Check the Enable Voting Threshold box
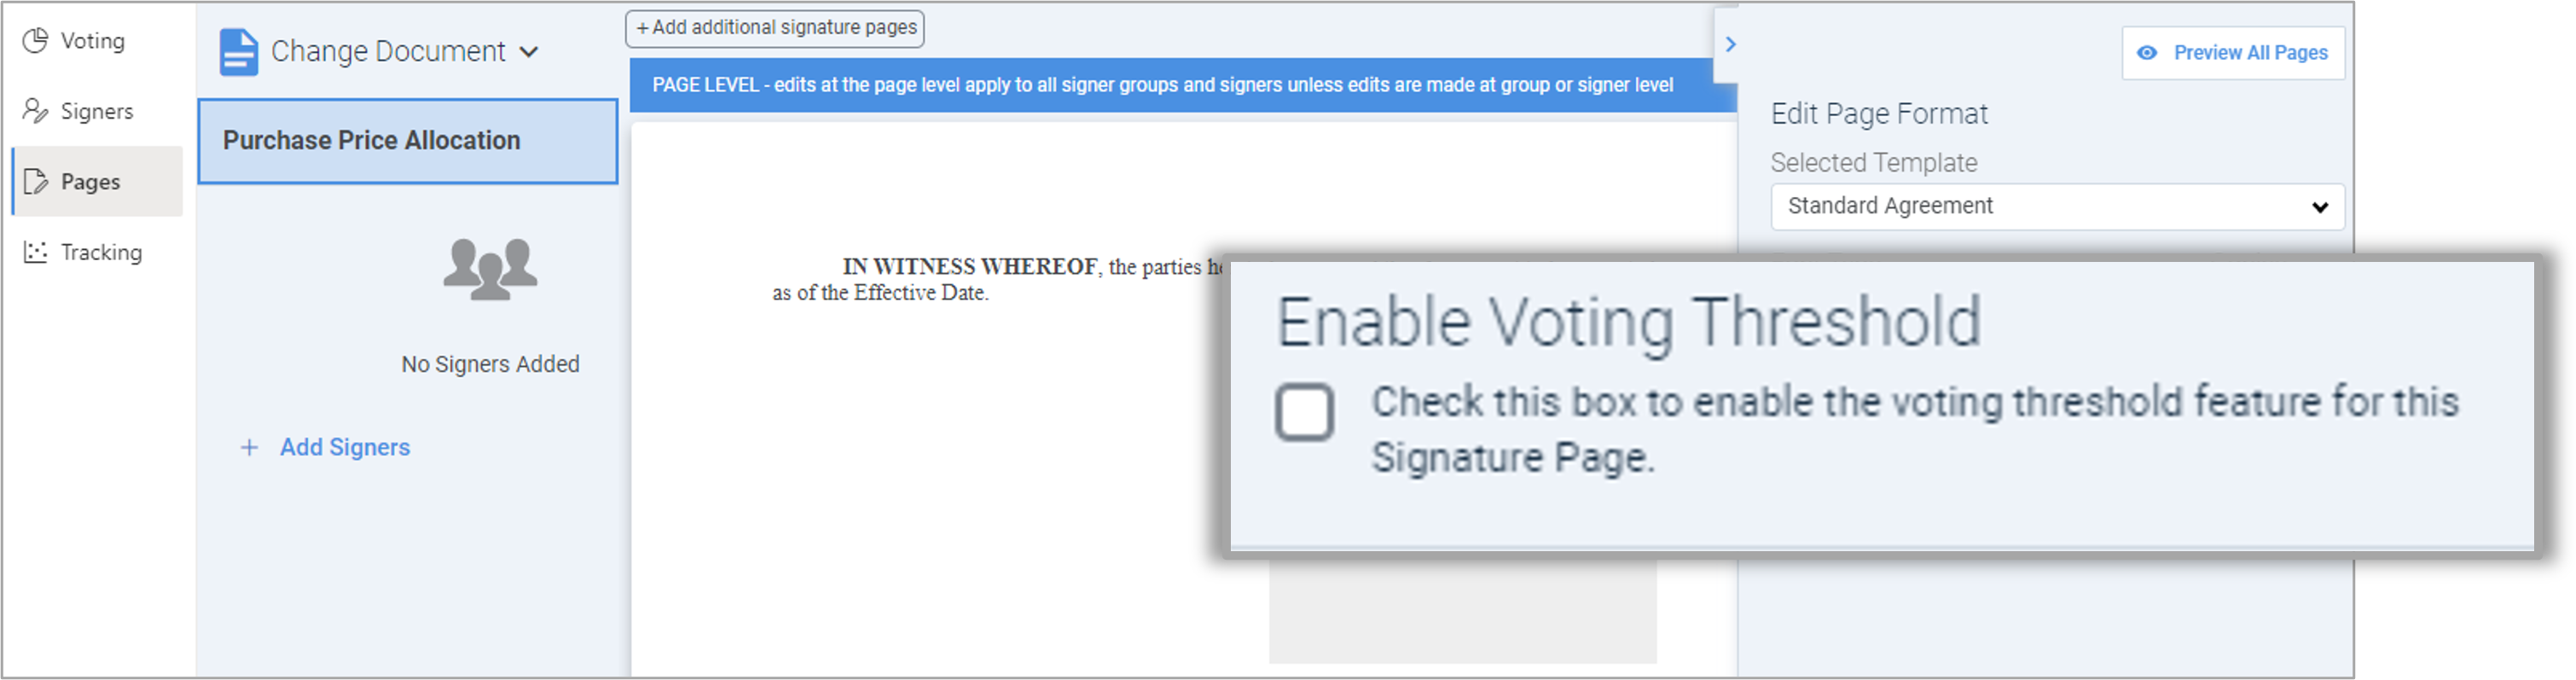The height and width of the screenshot is (680, 2576). [x=1305, y=410]
